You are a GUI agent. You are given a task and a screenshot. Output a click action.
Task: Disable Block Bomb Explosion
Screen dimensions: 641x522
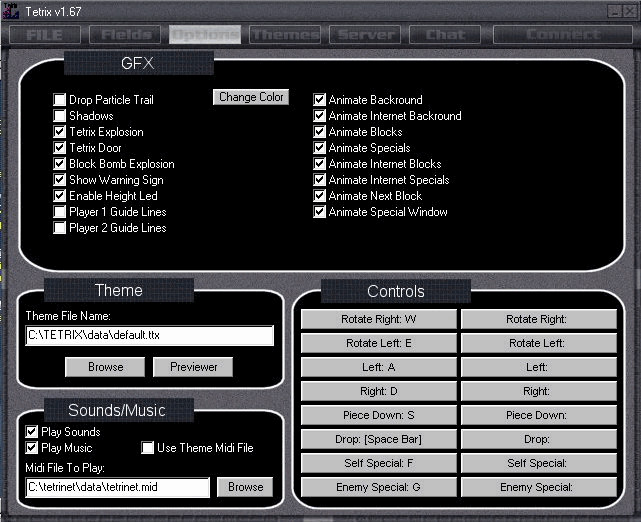click(x=60, y=164)
